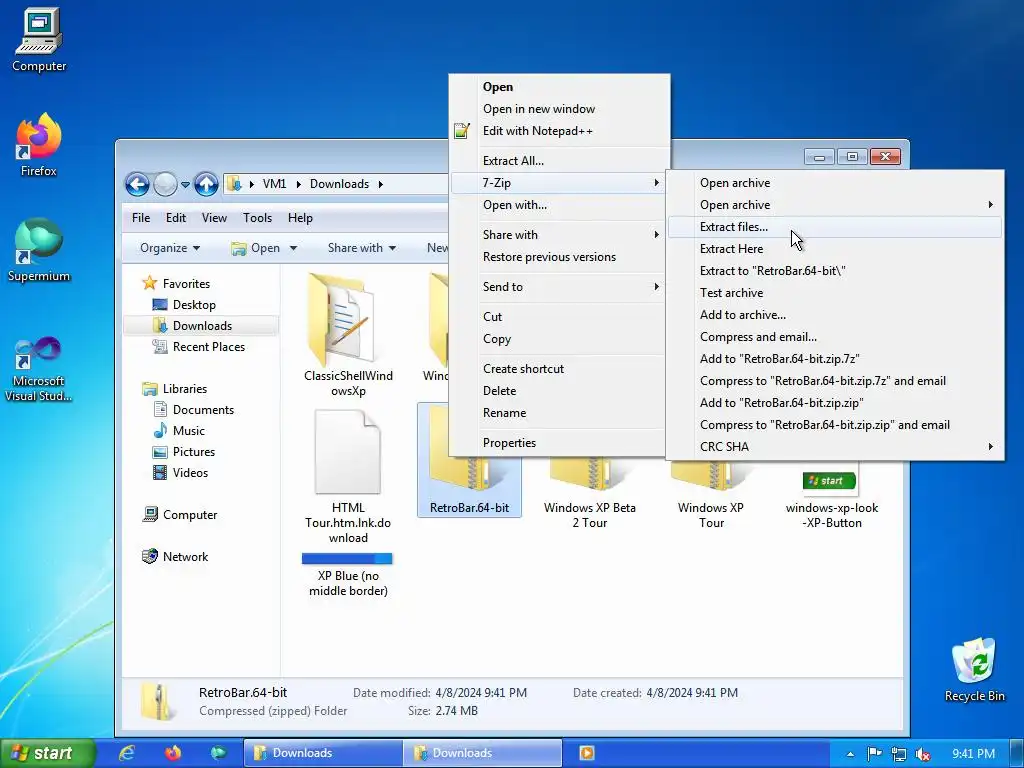Click Compress and email...
The height and width of the screenshot is (768, 1024).
pyautogui.click(x=835, y=337)
